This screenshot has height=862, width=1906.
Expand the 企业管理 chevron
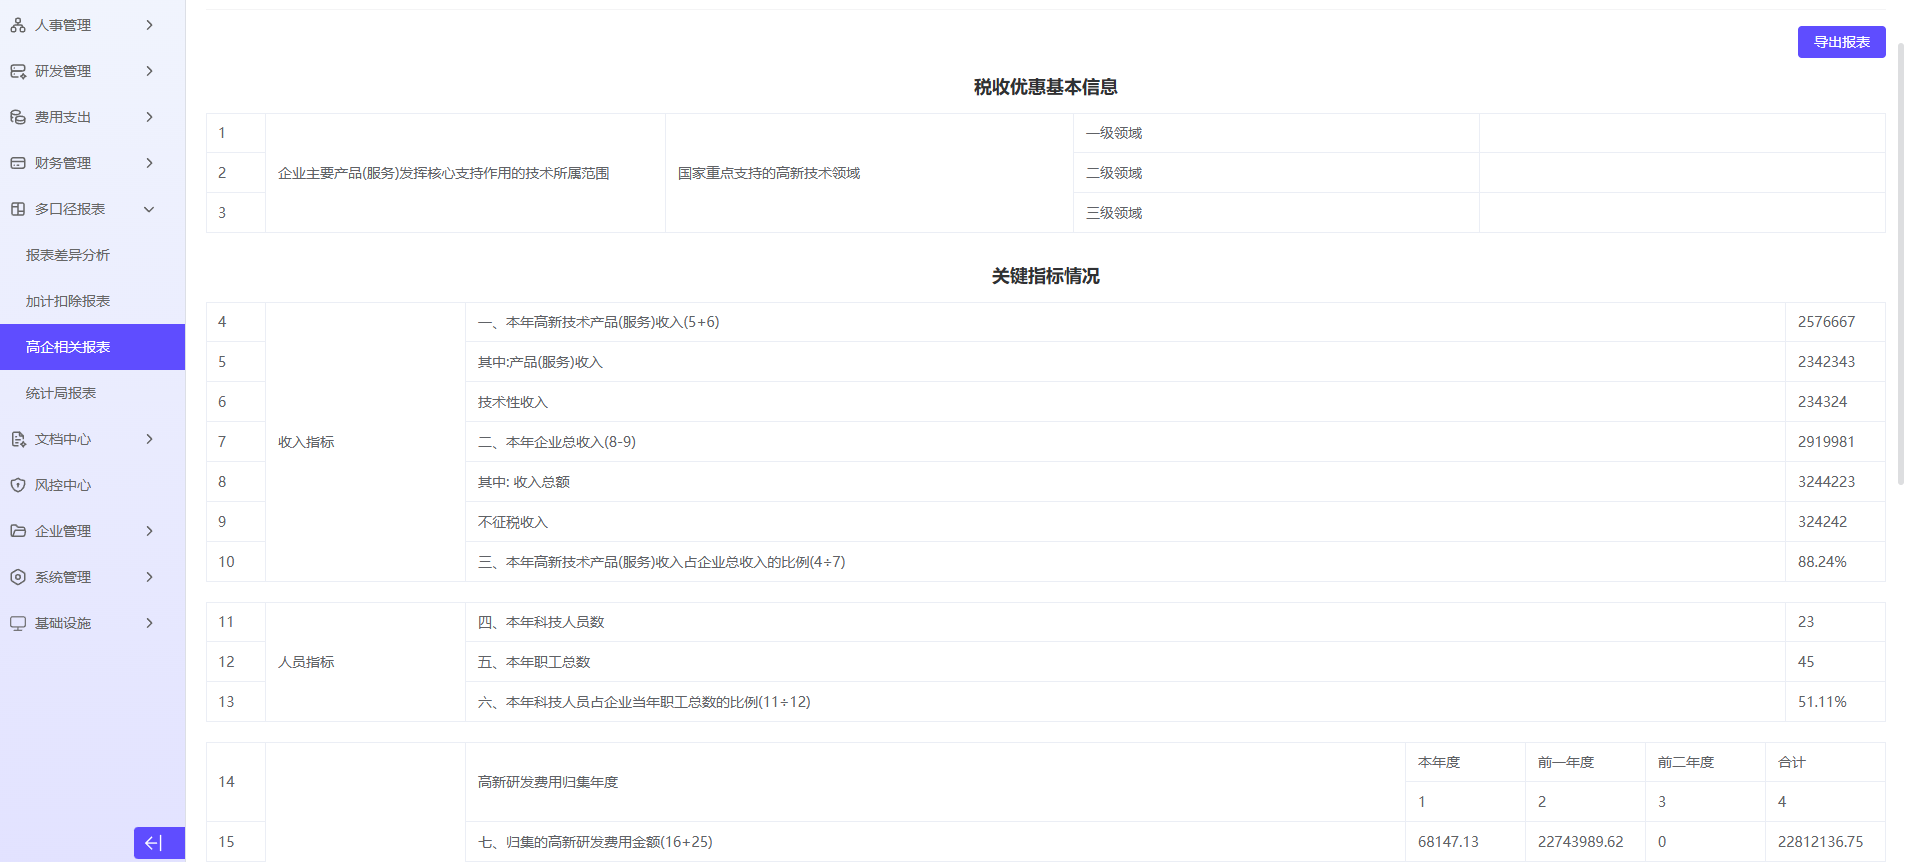point(150,531)
